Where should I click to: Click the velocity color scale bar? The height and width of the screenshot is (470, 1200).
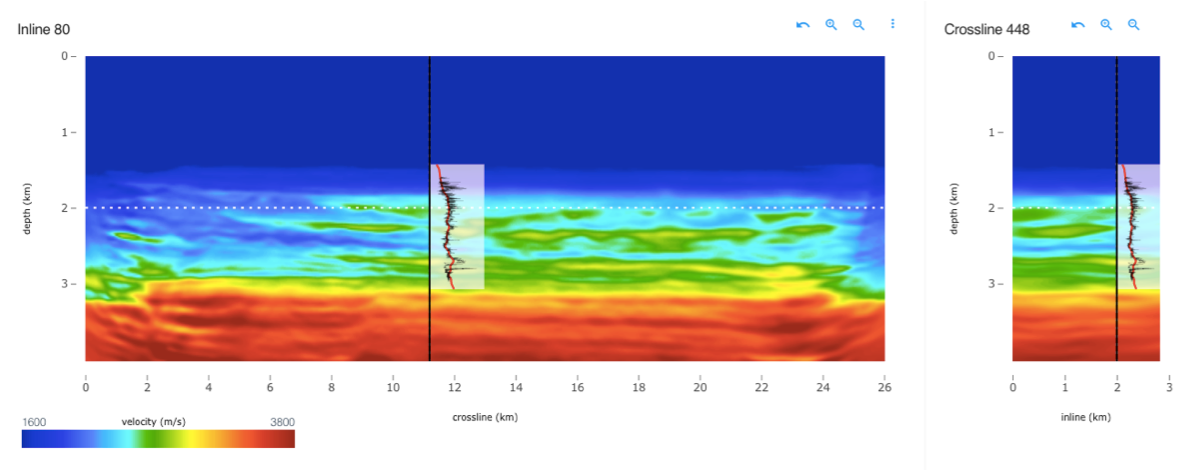(x=158, y=438)
